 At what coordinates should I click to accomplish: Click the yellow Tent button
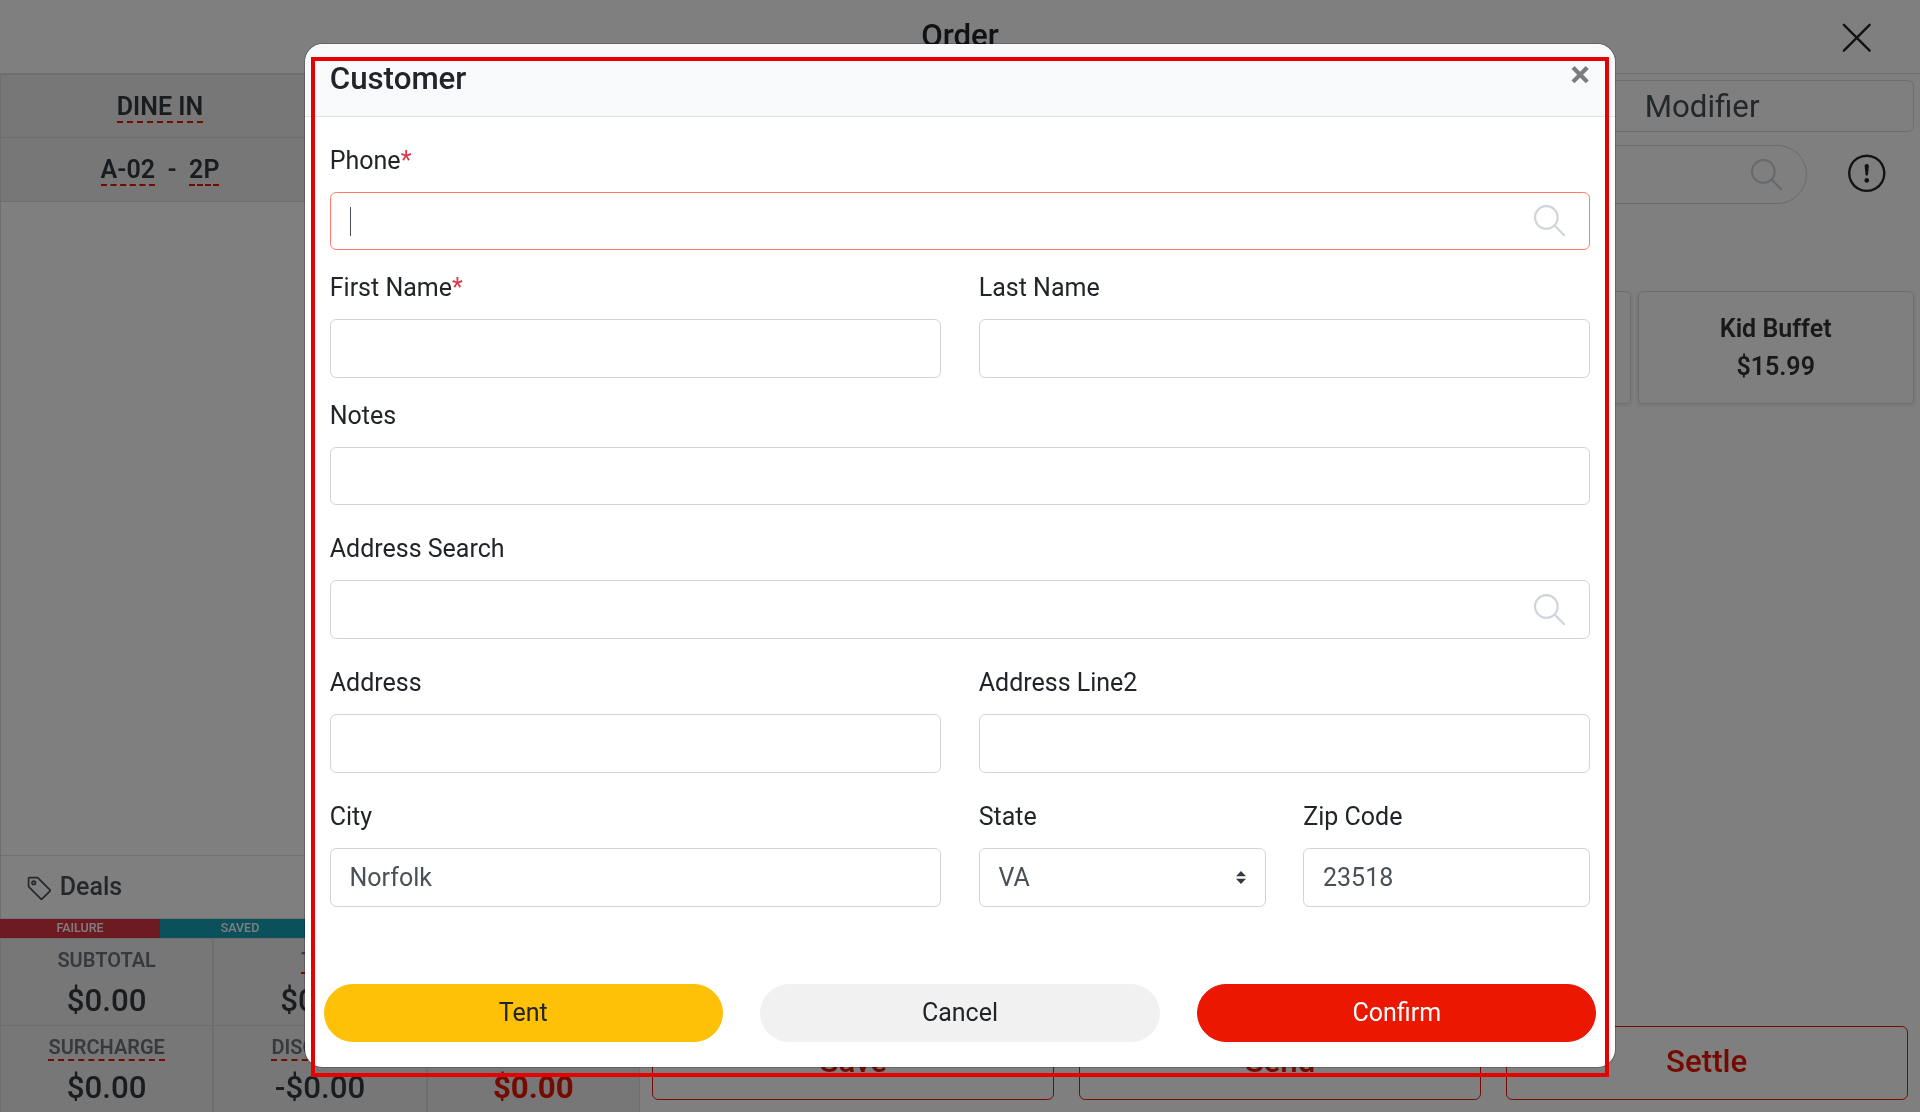(523, 1012)
